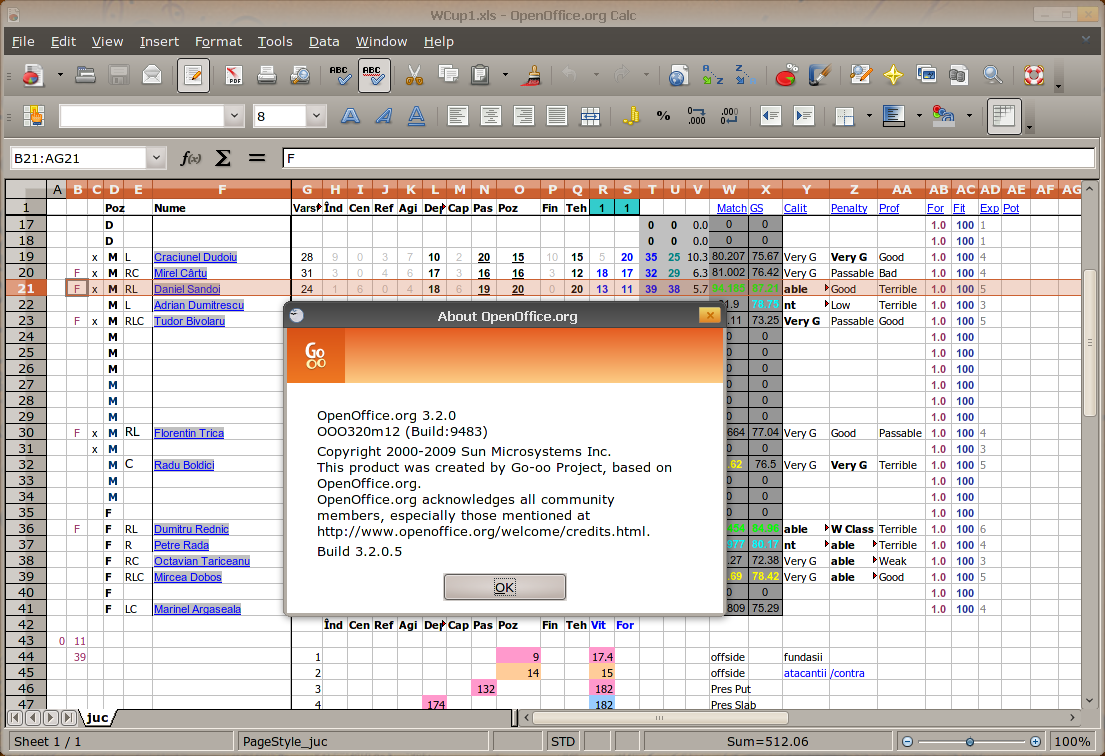Select the Format Paintbrush tool
The image size is (1105, 756).
[534, 75]
